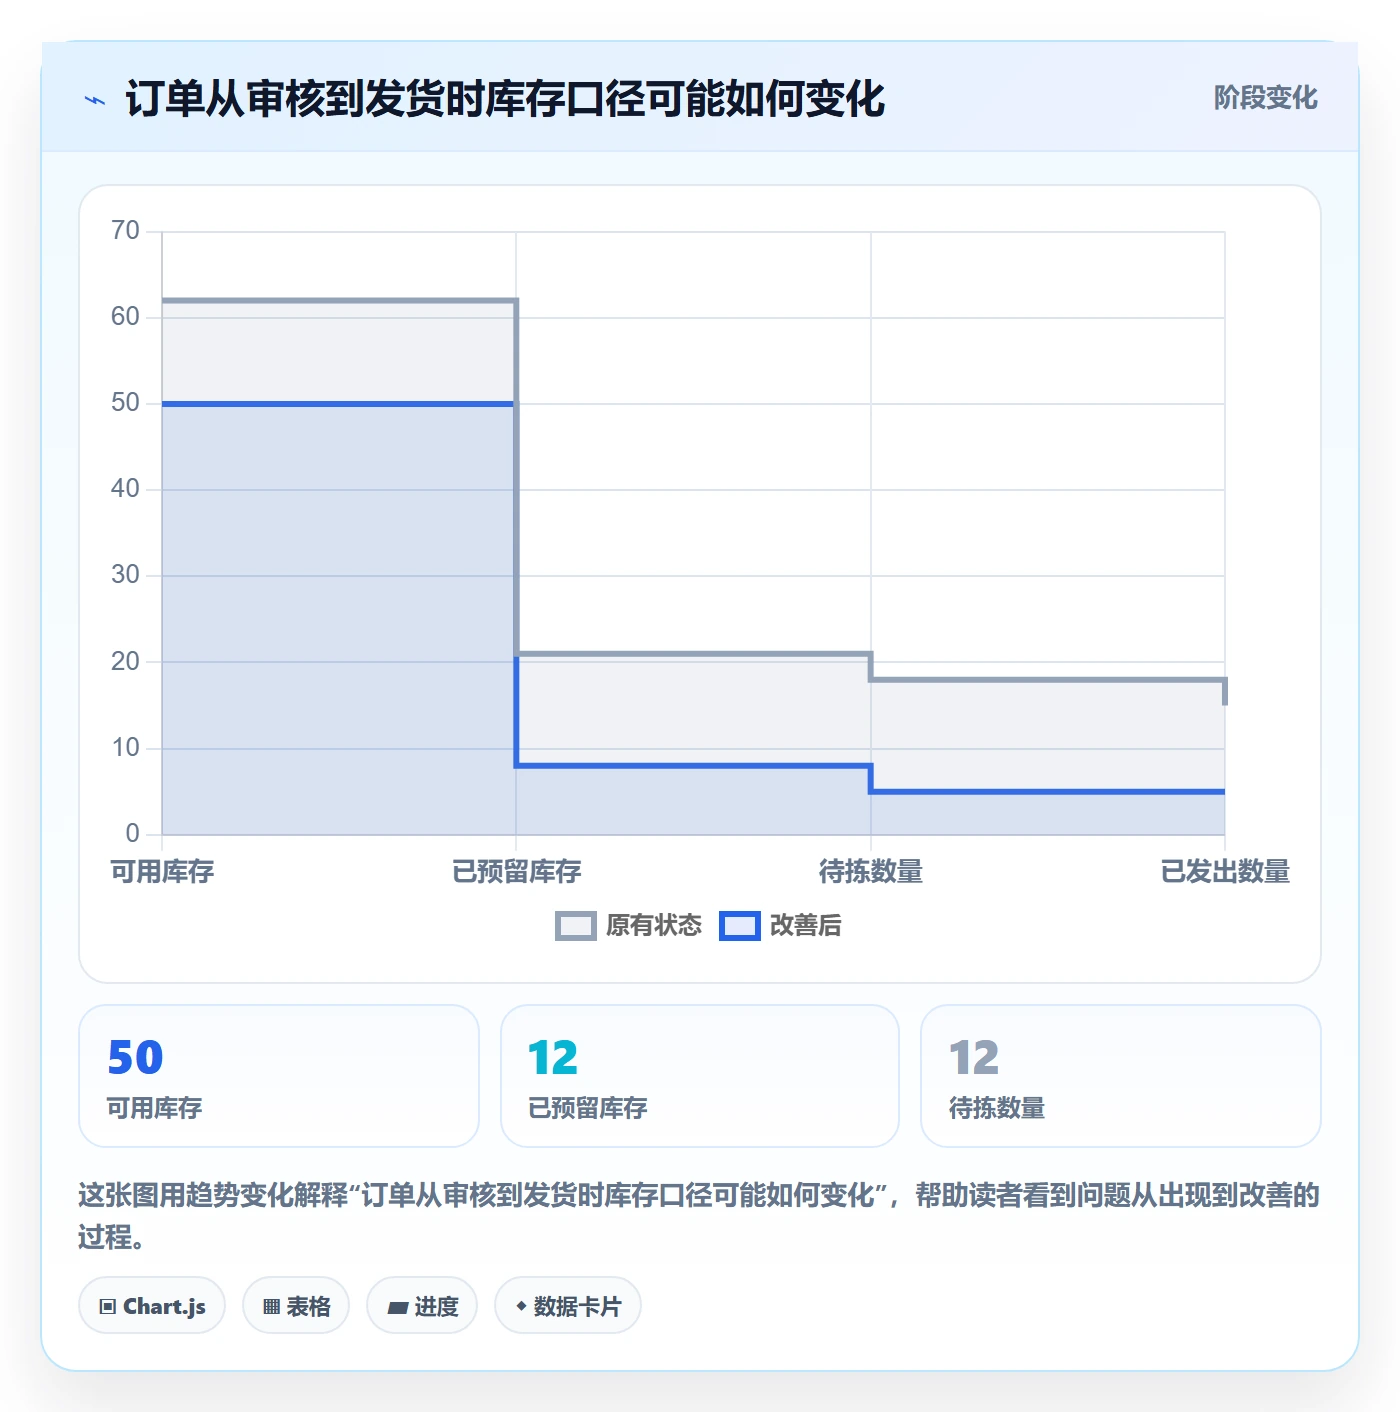Click the blue 改善后 step line at 50

pyautogui.click(x=339, y=404)
